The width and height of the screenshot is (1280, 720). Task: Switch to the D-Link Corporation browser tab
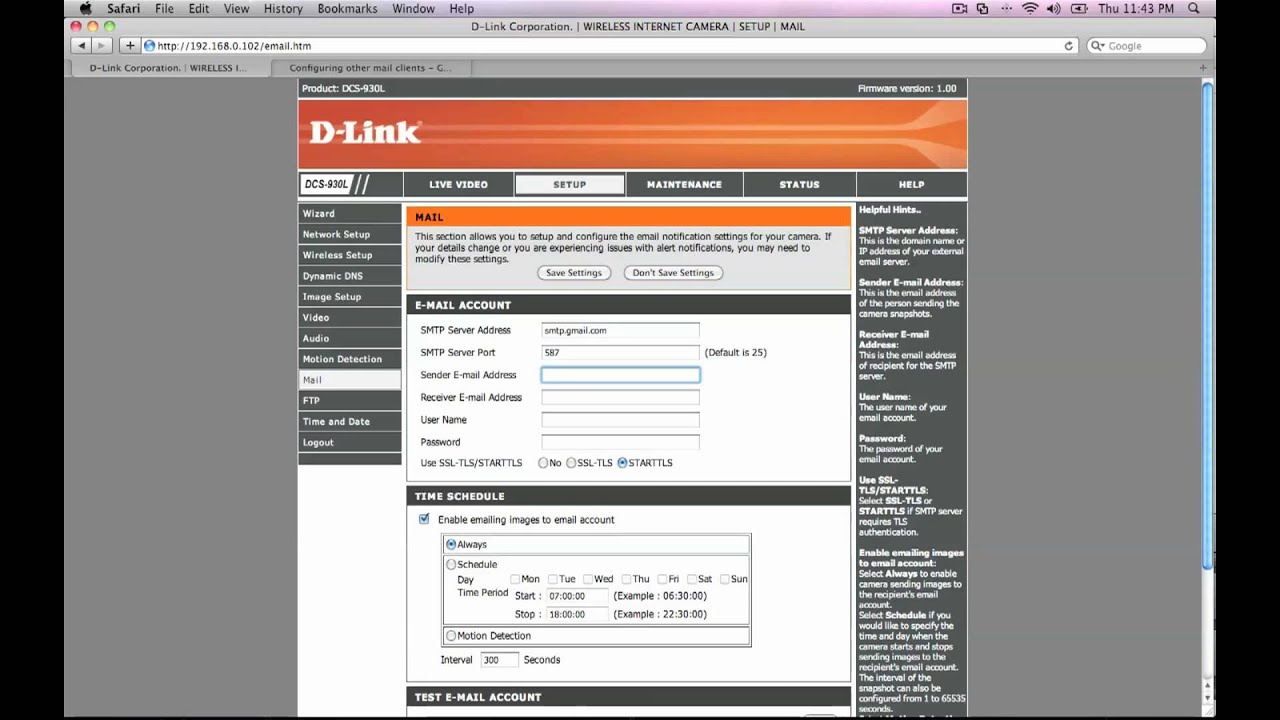168,68
